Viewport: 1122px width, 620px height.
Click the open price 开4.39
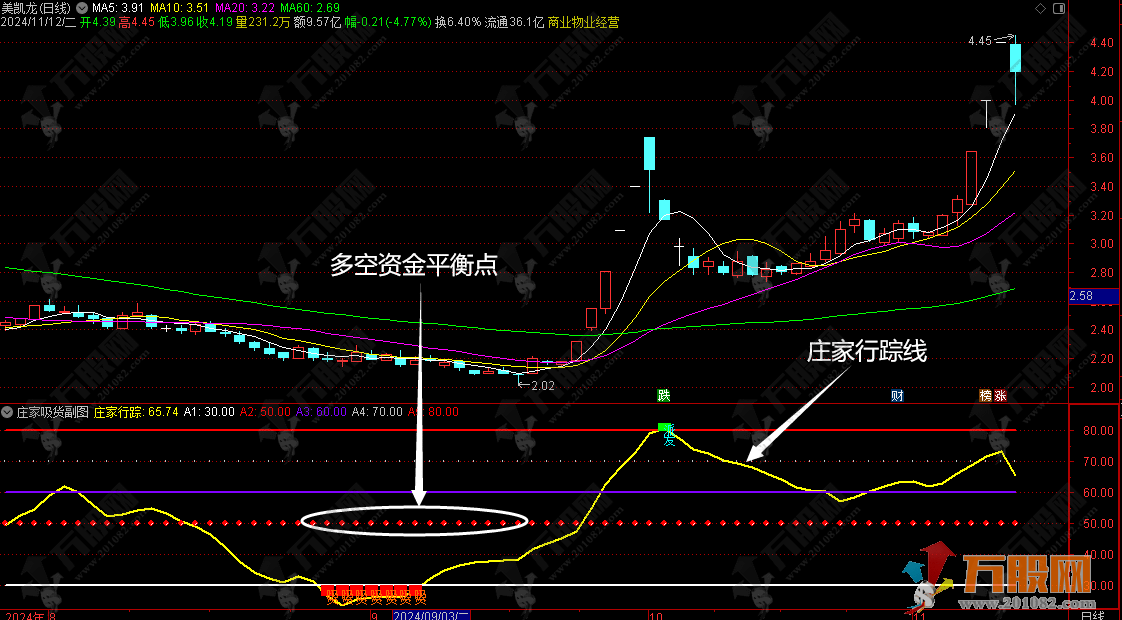coord(98,22)
